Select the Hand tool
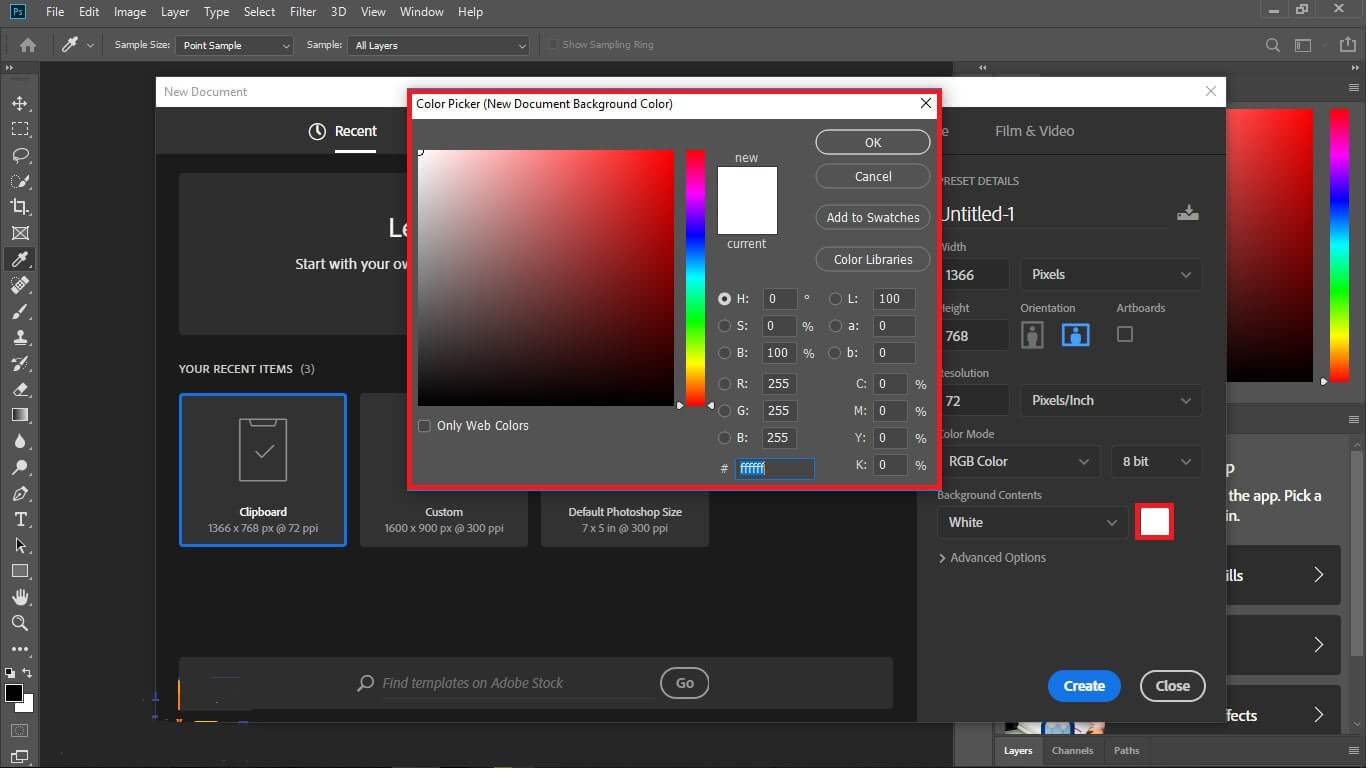Image resolution: width=1372 pixels, height=770 pixels. point(19,597)
